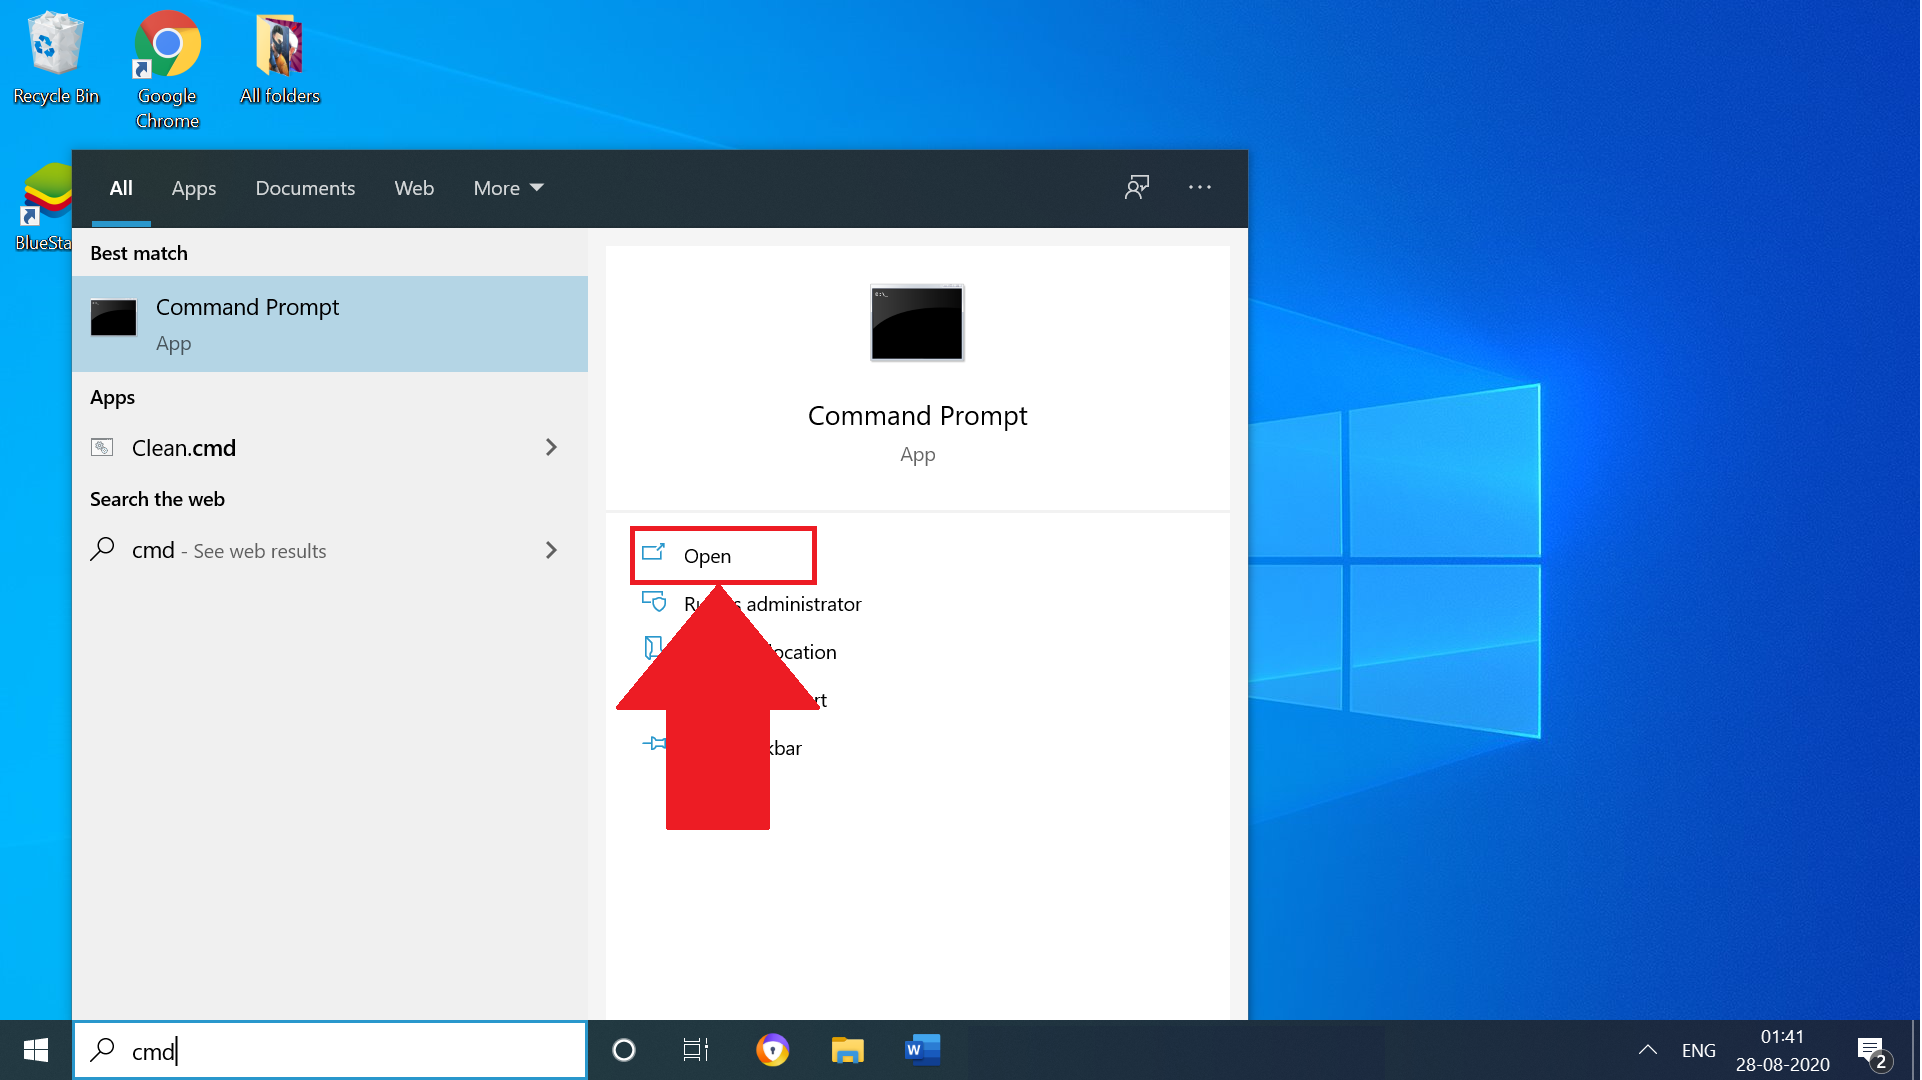Click the large Command Prompt preview icon
Image resolution: width=1922 pixels, height=1080 pixels.
tap(917, 323)
